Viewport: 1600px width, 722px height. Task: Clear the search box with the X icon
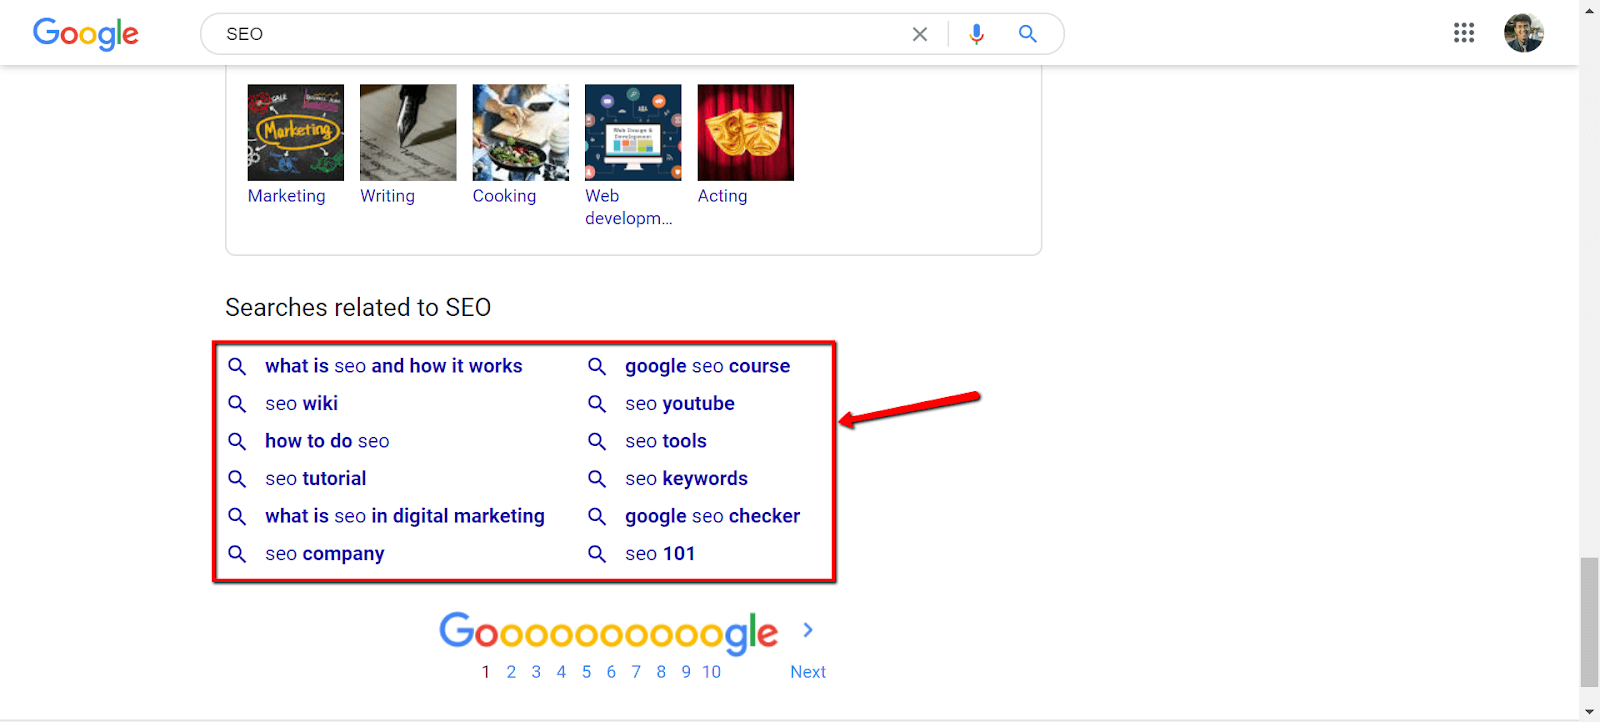pos(919,33)
